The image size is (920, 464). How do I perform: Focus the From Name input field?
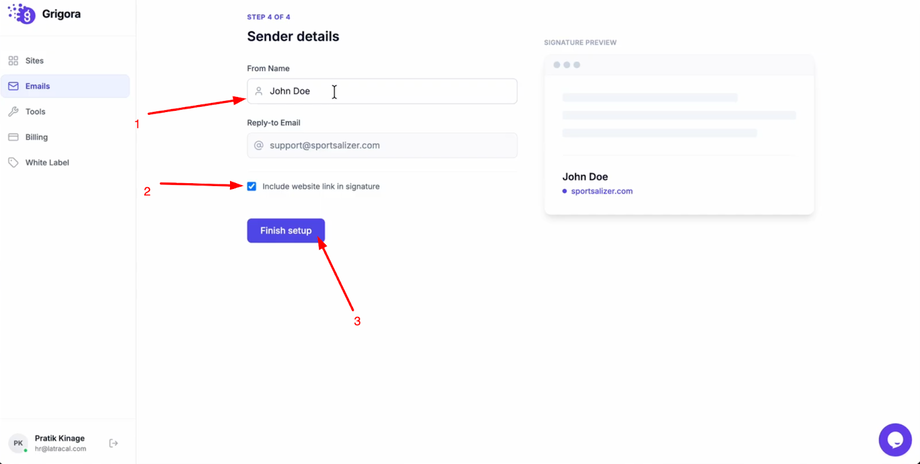click(390, 91)
